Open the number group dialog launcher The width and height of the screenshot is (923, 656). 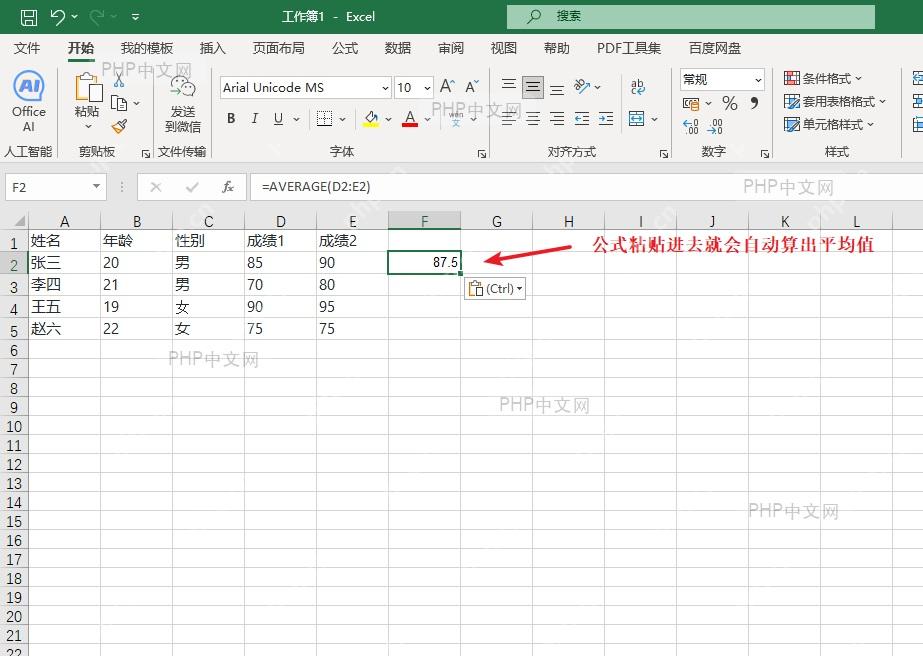coord(765,154)
